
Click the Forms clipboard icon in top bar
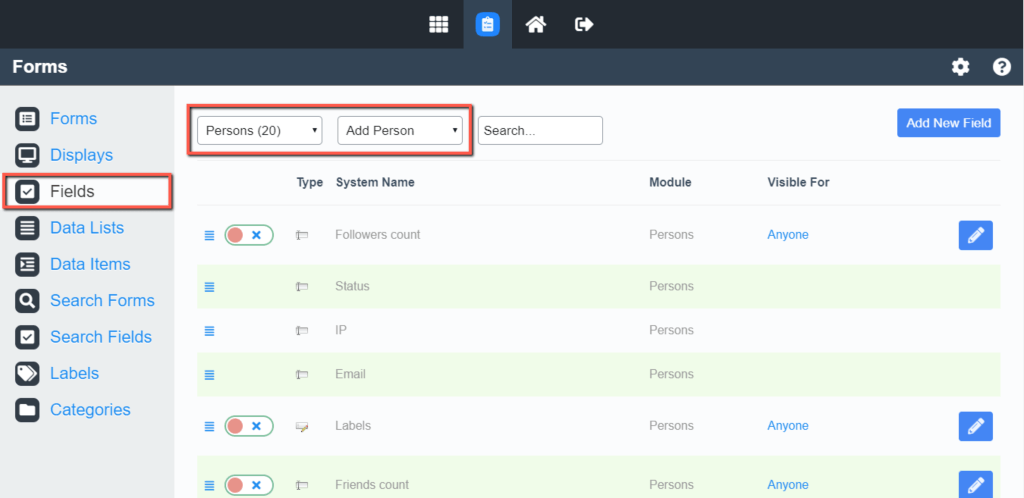click(487, 25)
